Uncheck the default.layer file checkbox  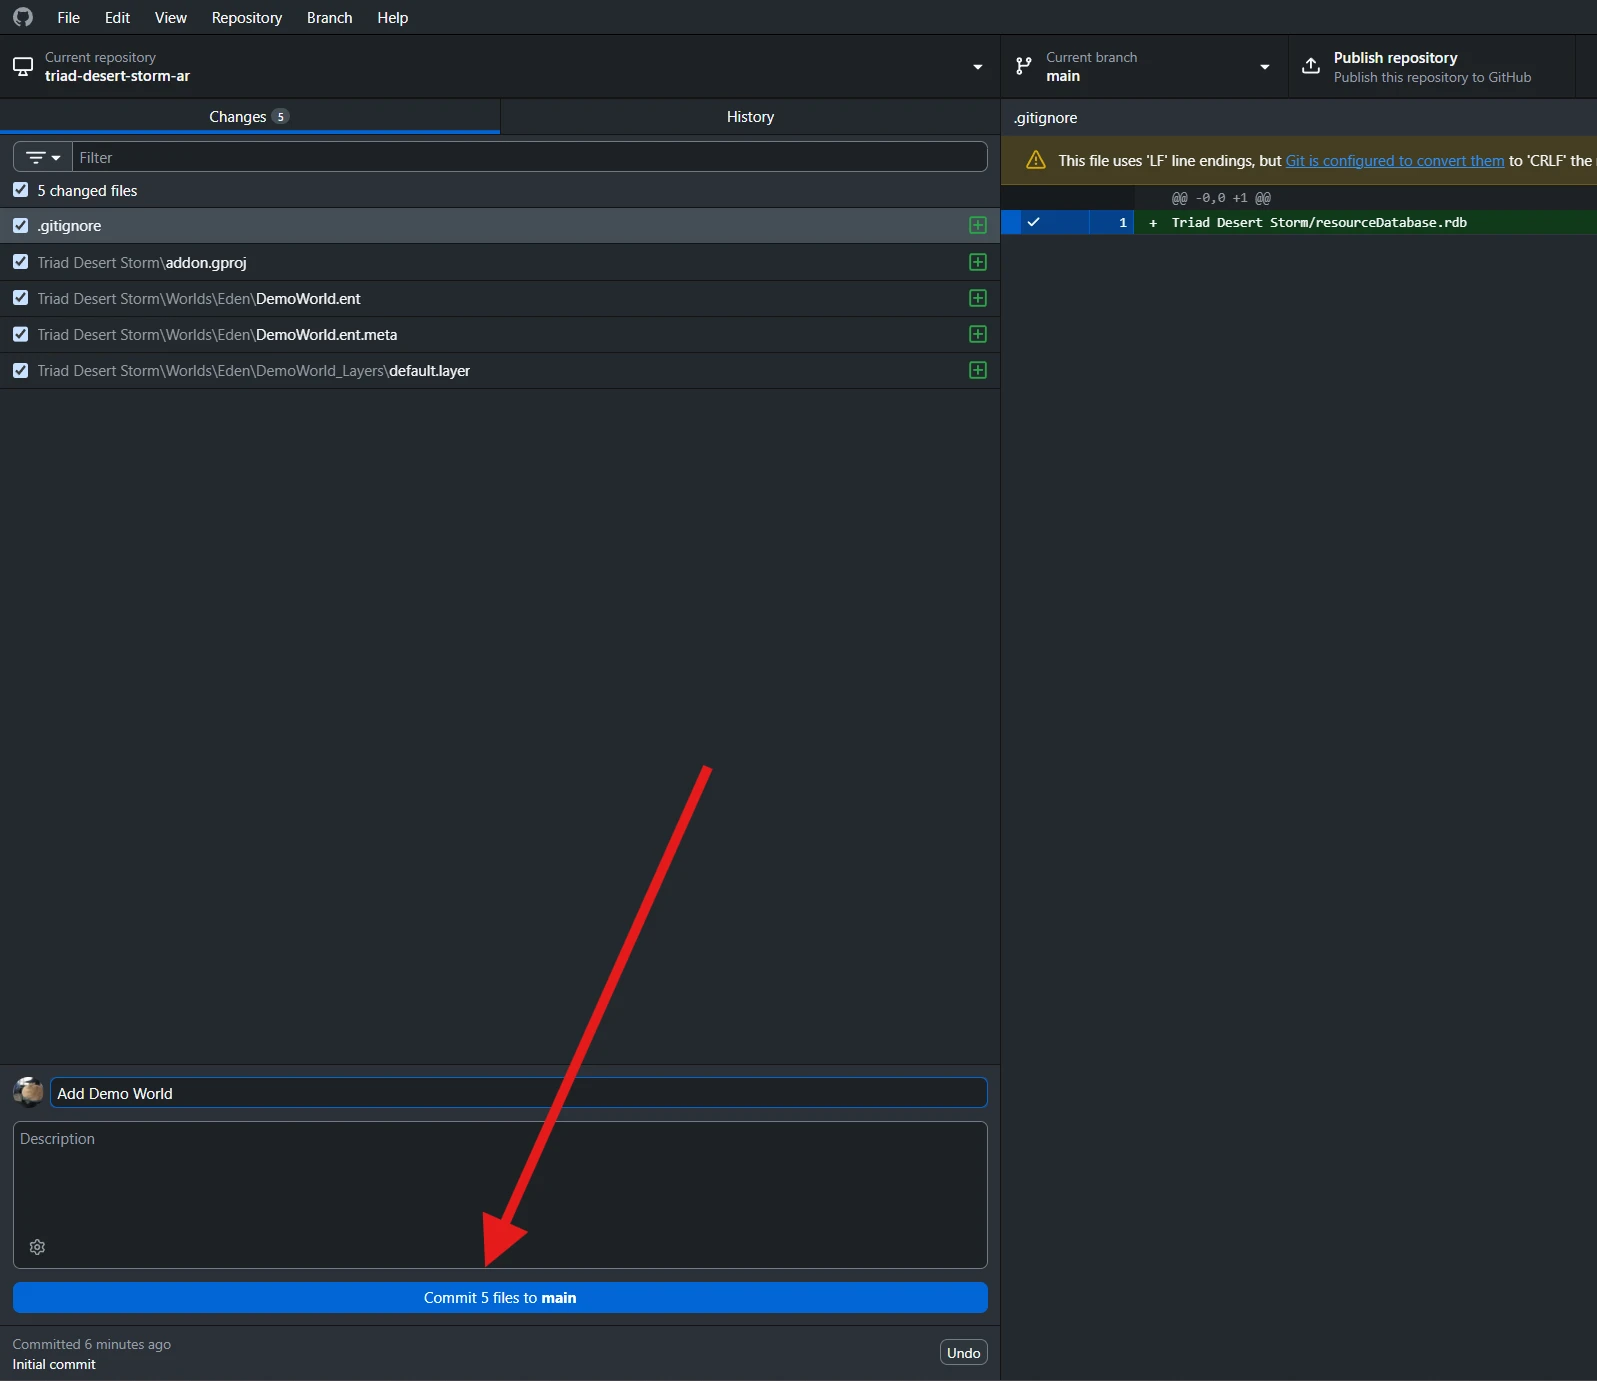(20, 370)
